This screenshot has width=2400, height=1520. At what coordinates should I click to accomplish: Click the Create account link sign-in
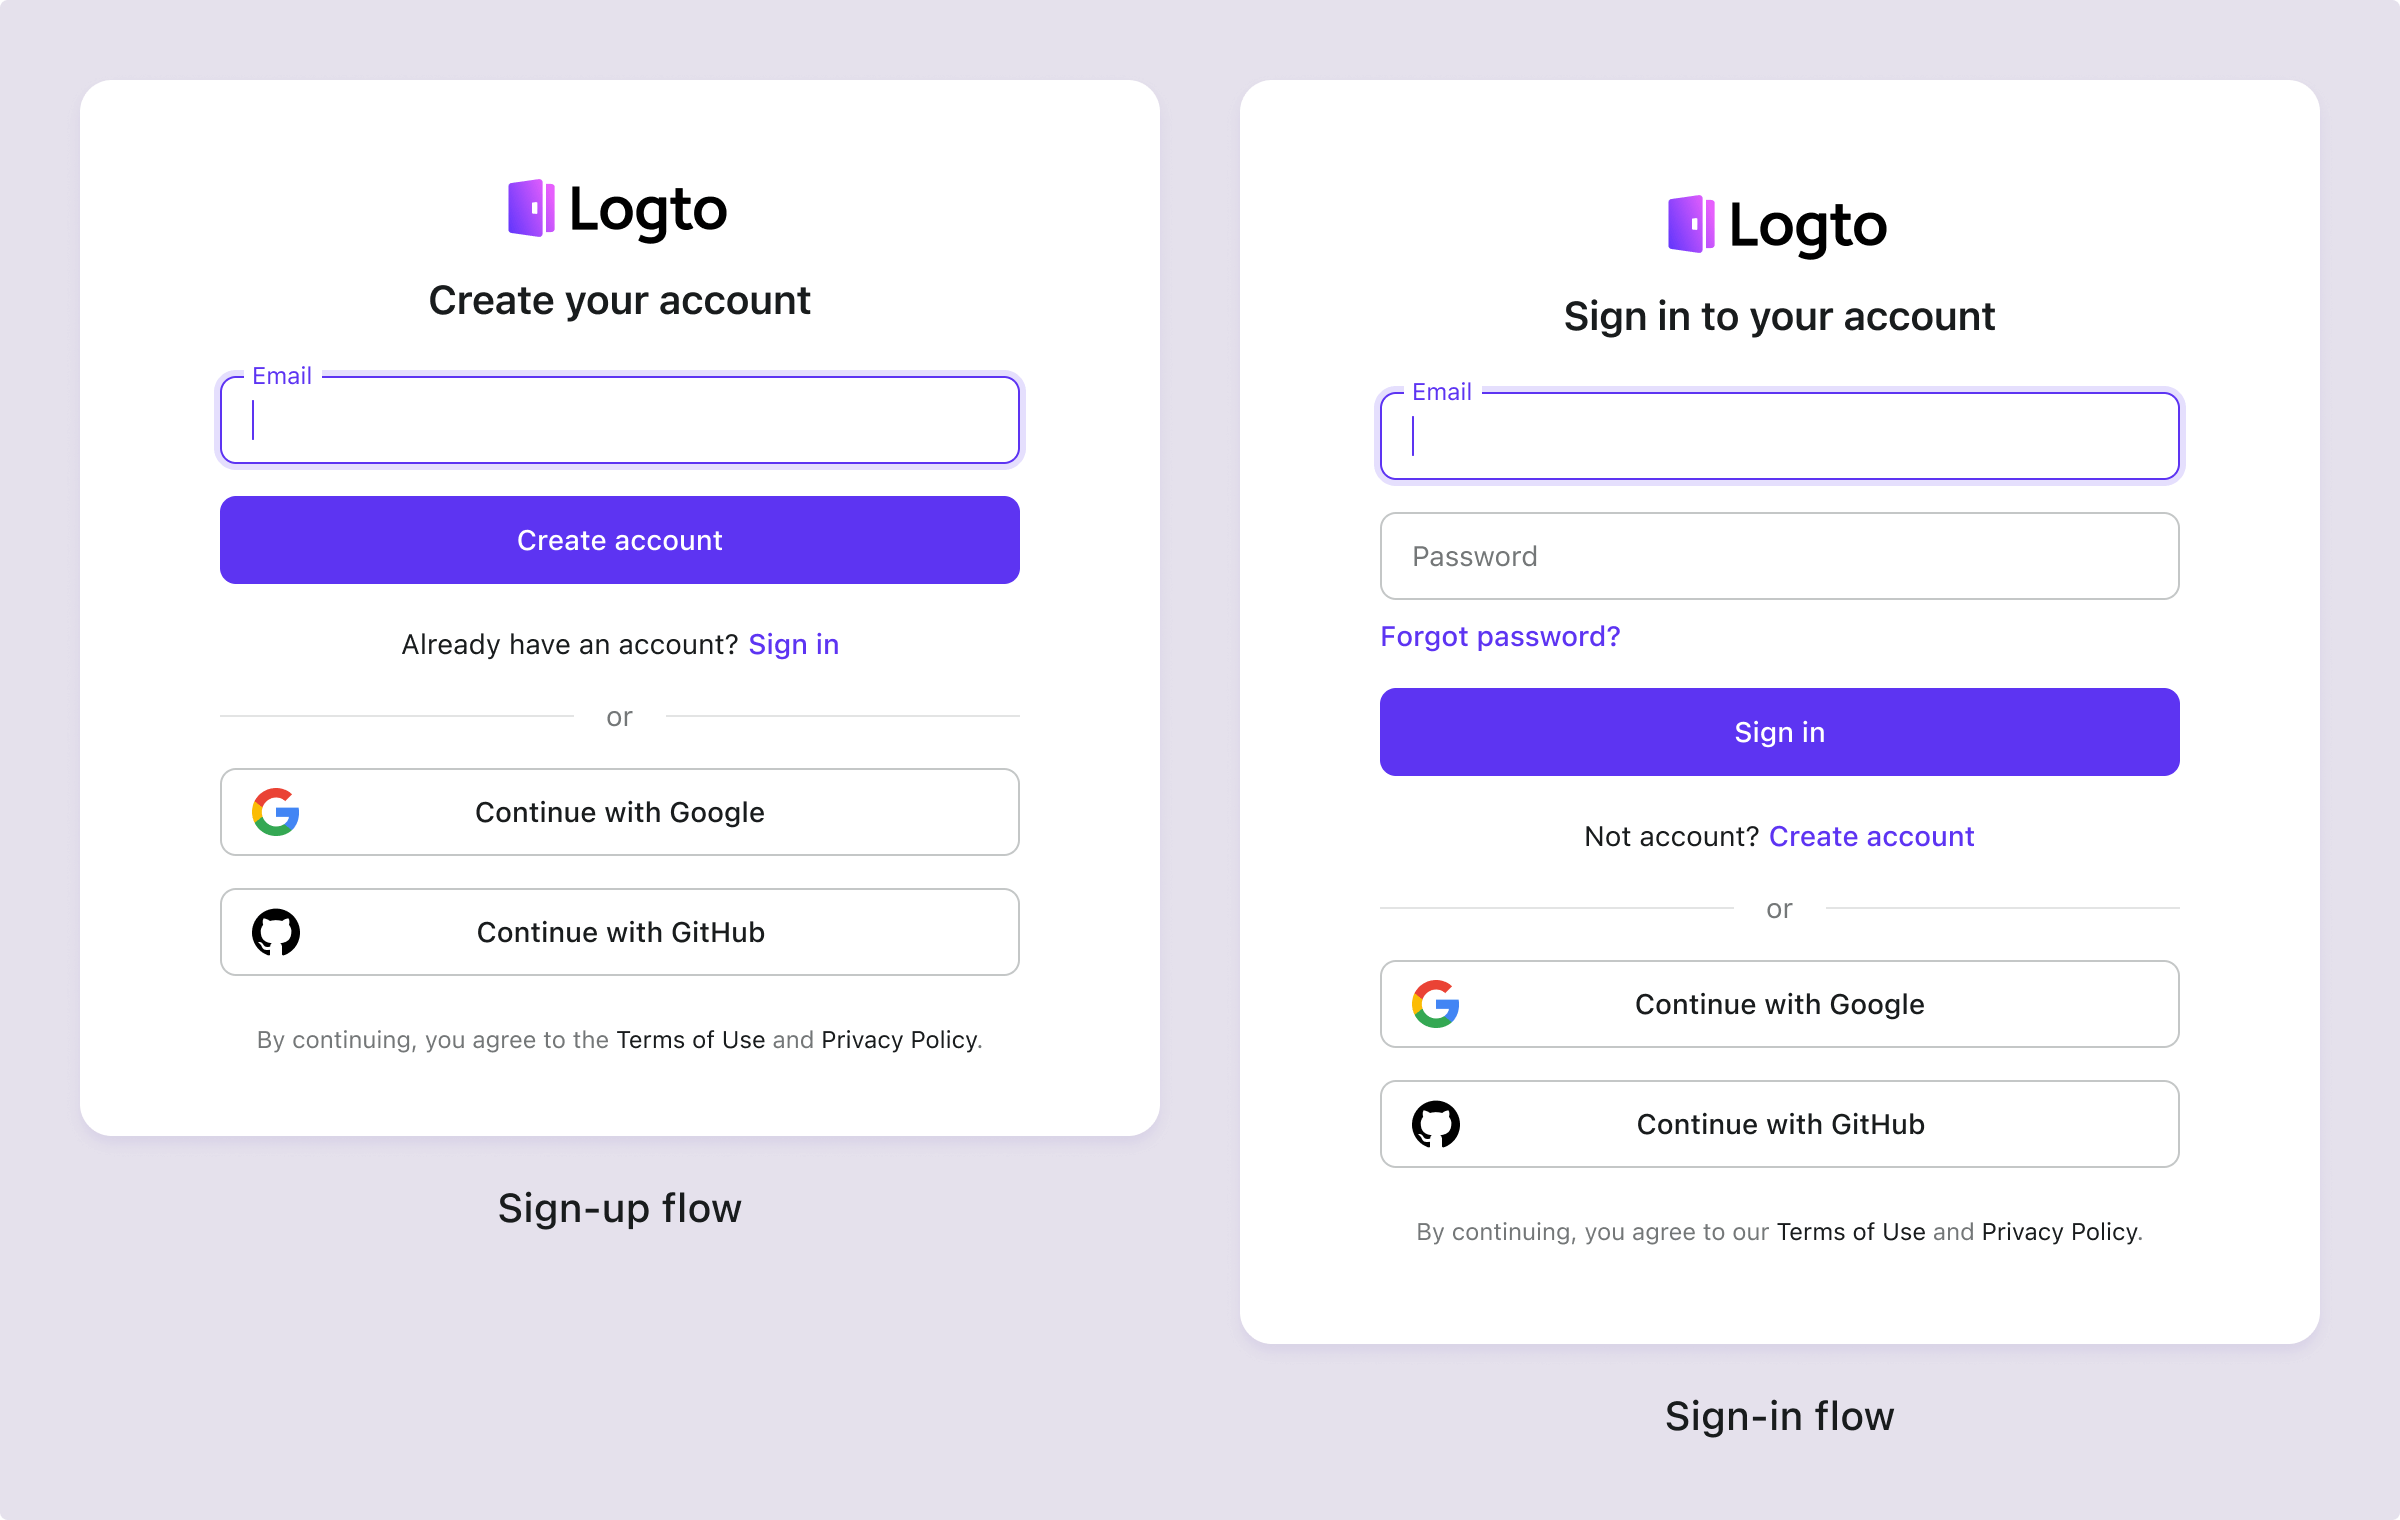1872,834
